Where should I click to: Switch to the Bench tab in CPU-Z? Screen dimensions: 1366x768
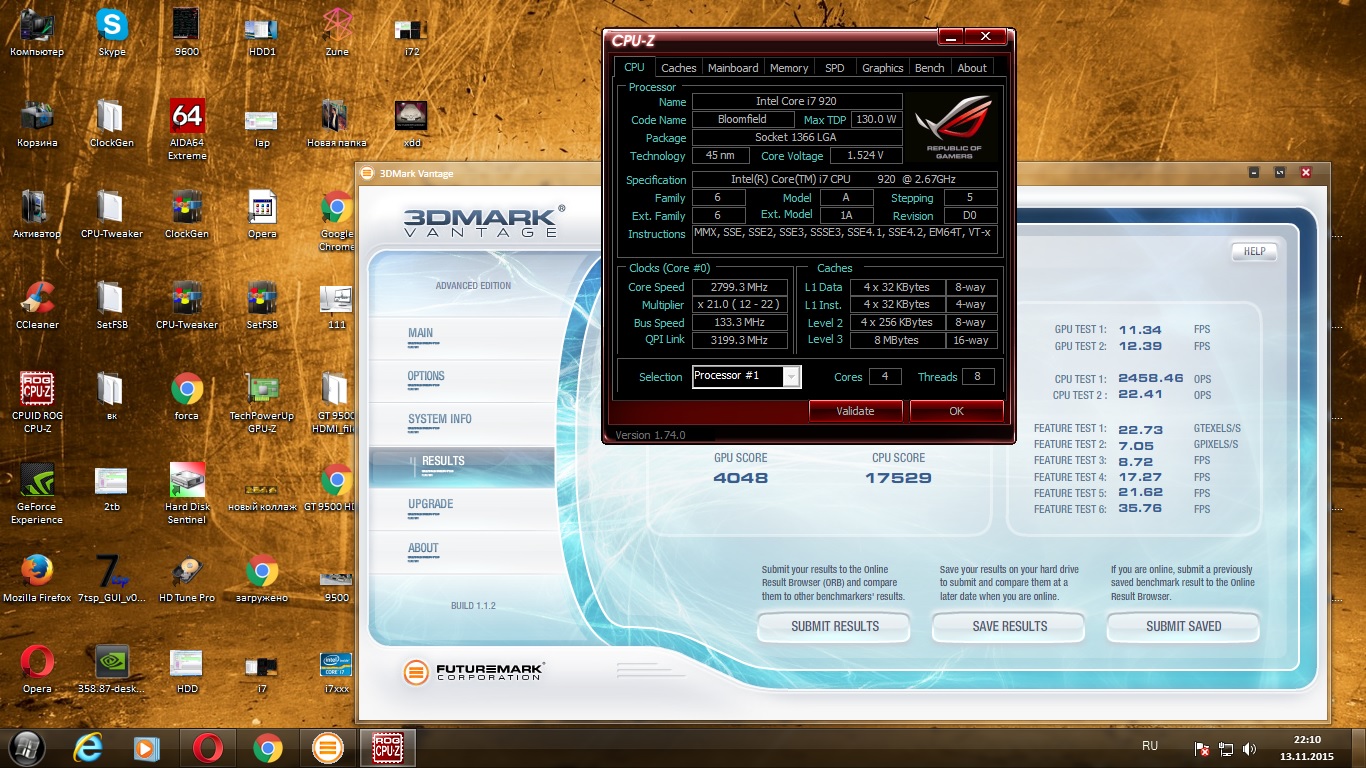[929, 68]
